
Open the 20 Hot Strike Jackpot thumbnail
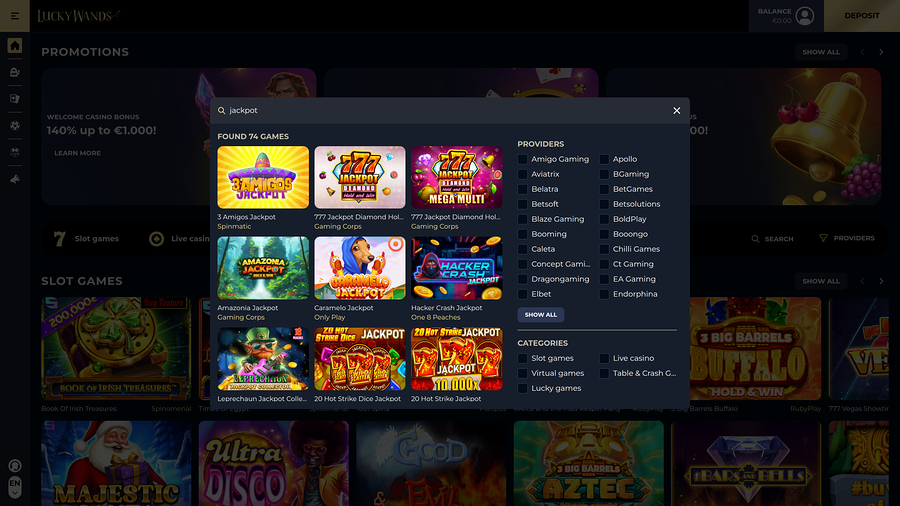pyautogui.click(x=456, y=359)
